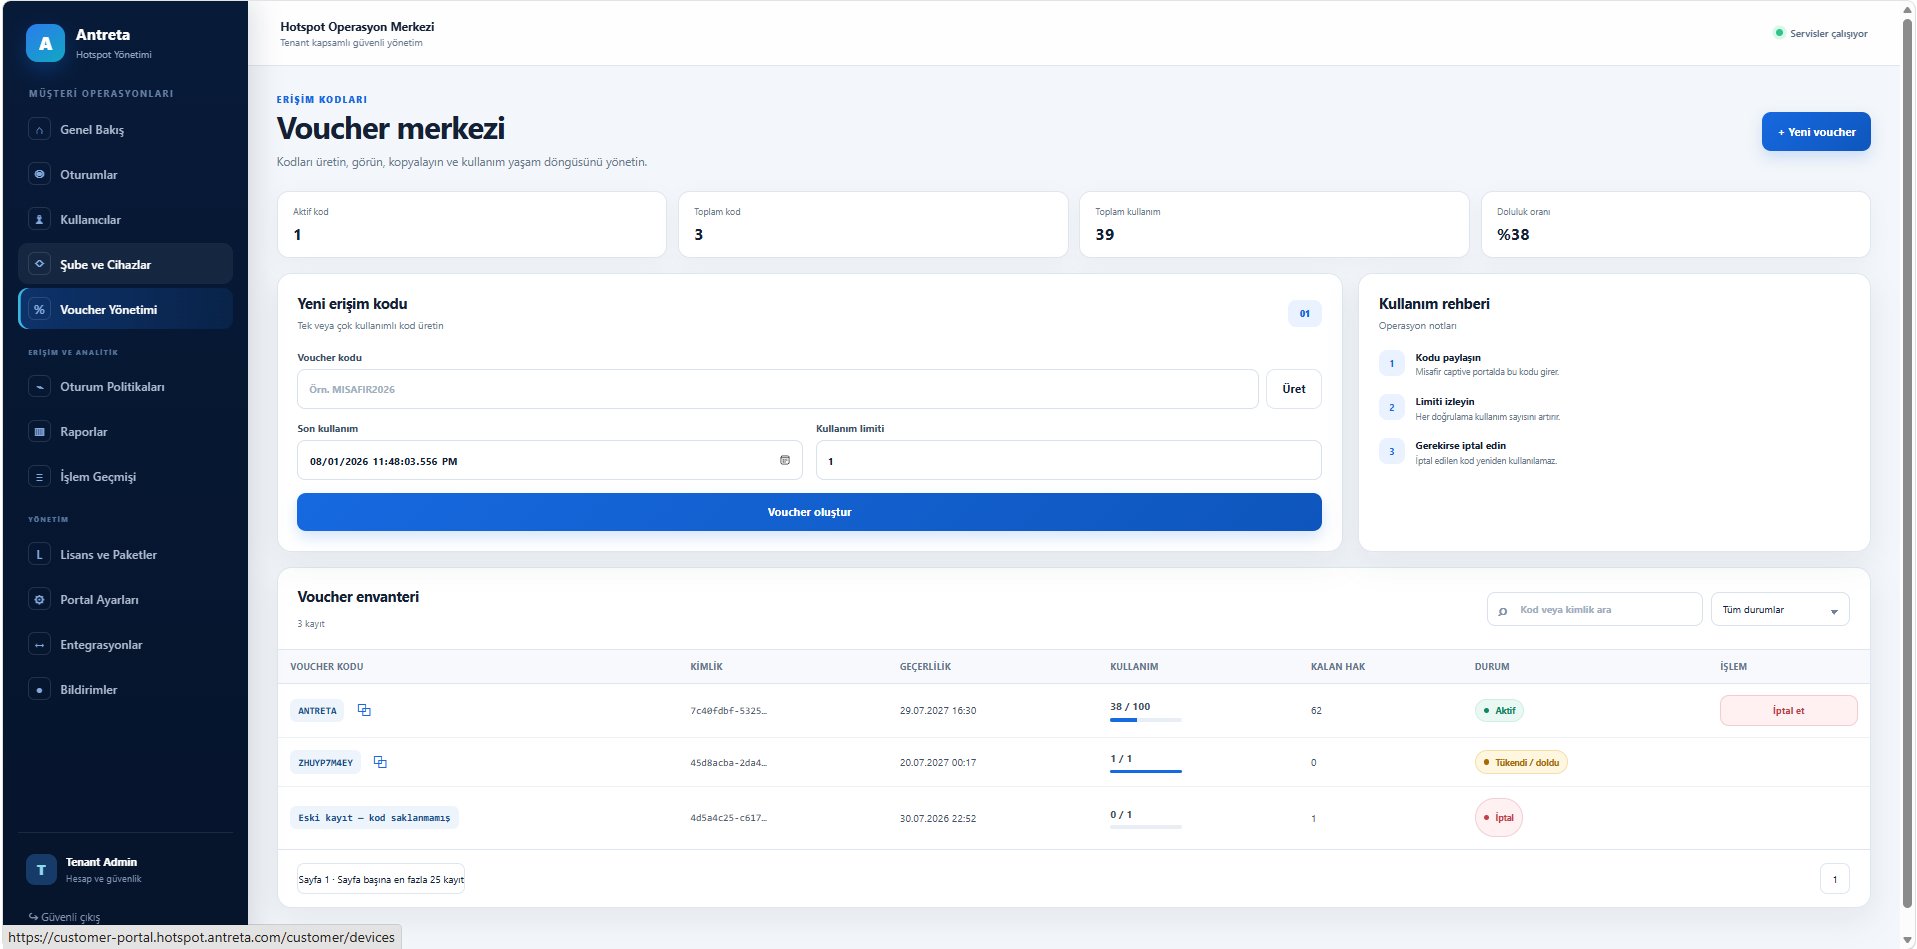Image resolution: width=1917 pixels, height=949 pixels.
Task: Click the Antreta logo icon
Action: (x=45, y=43)
